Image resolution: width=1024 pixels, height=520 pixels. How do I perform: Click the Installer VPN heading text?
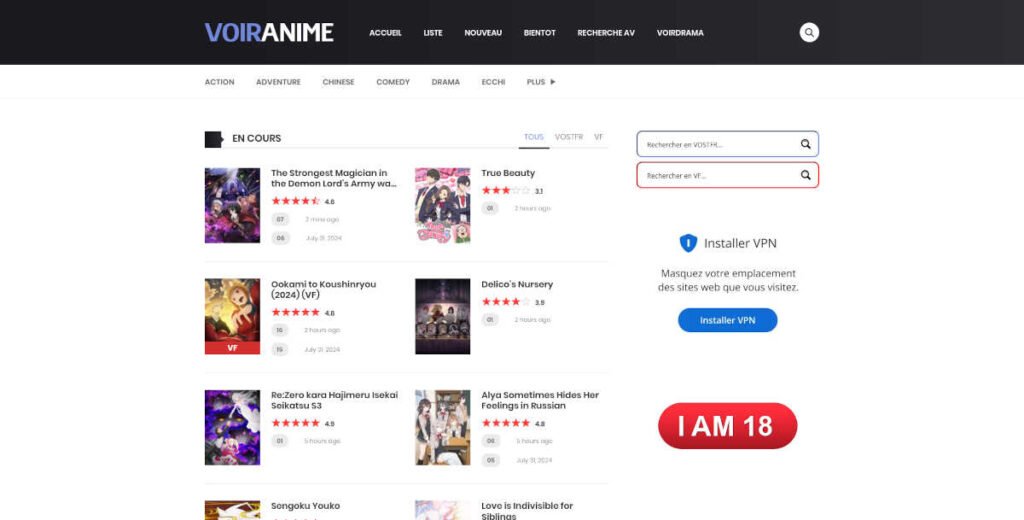coord(741,243)
